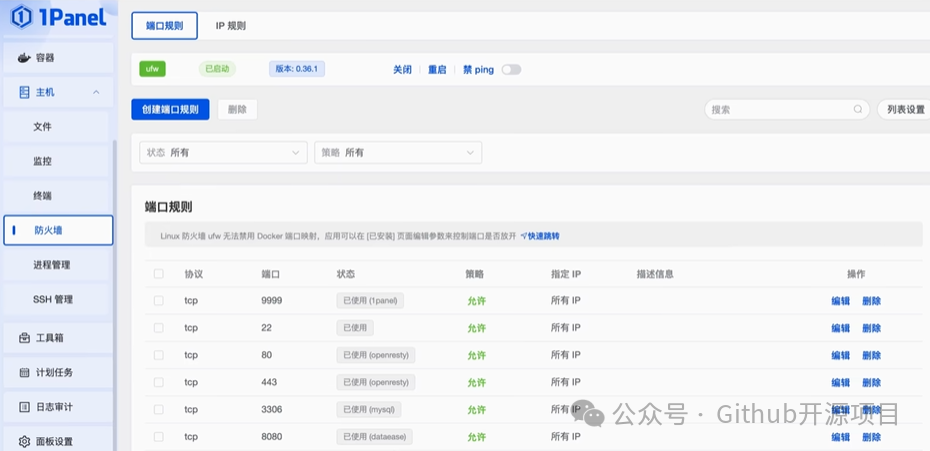The width and height of the screenshot is (930, 451).
Task: Click 删除 for port 443
Action: [871, 383]
